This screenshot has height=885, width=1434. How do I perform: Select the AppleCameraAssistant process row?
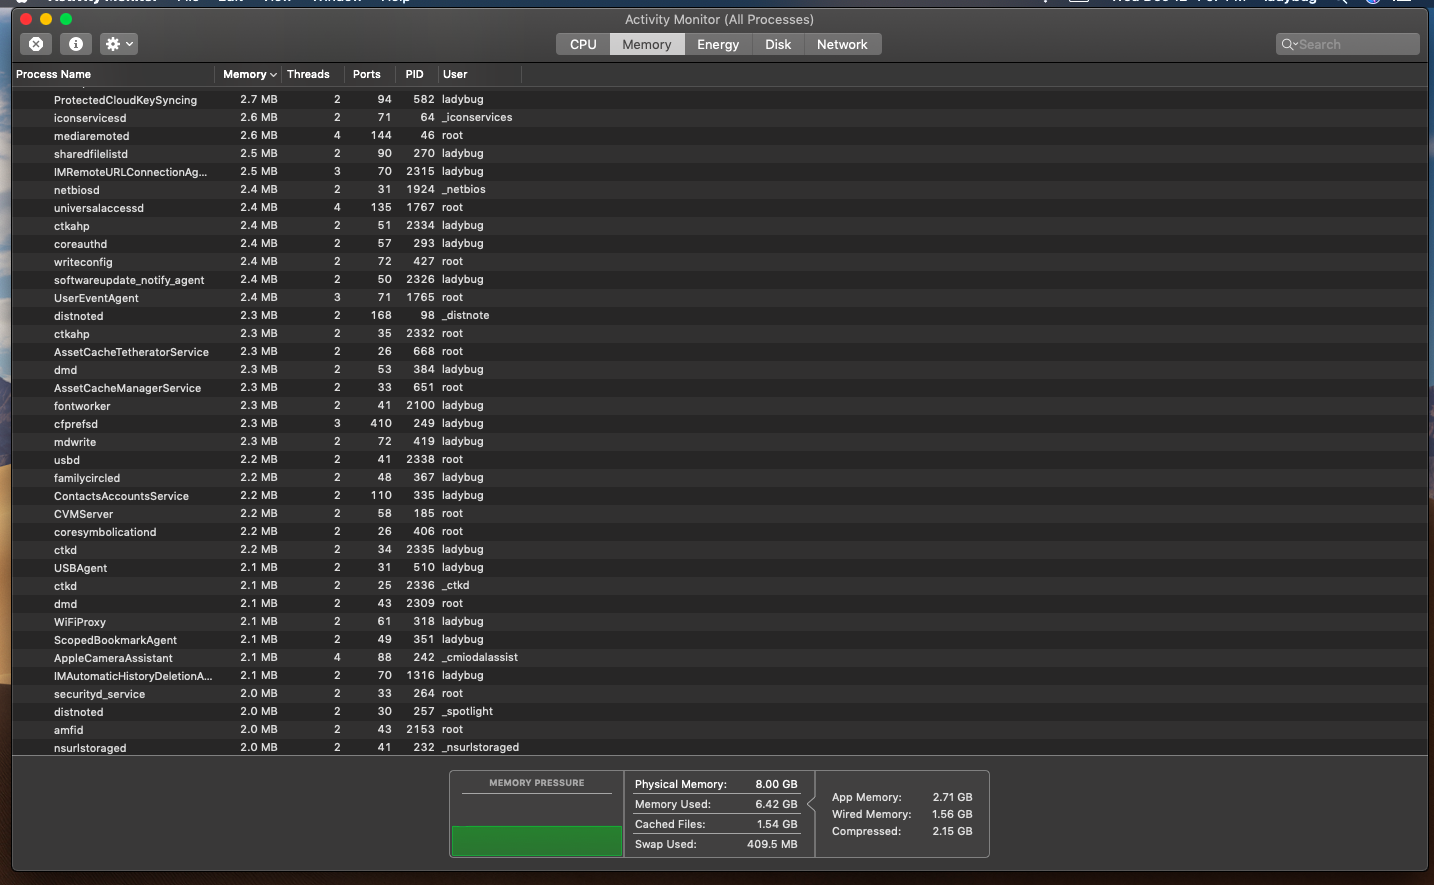tap(719, 658)
